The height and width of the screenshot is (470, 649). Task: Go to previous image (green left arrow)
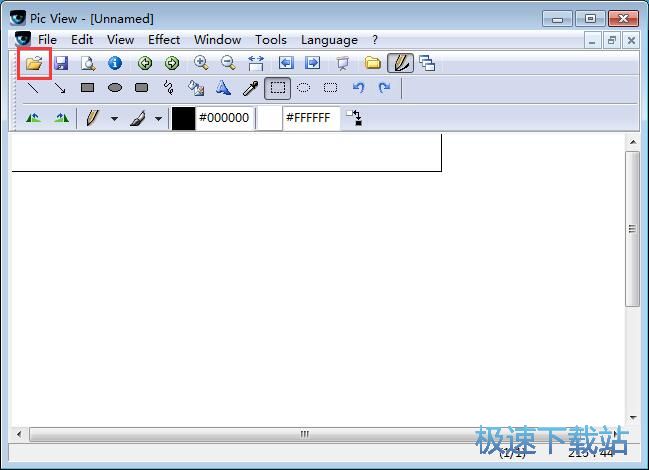[145, 63]
